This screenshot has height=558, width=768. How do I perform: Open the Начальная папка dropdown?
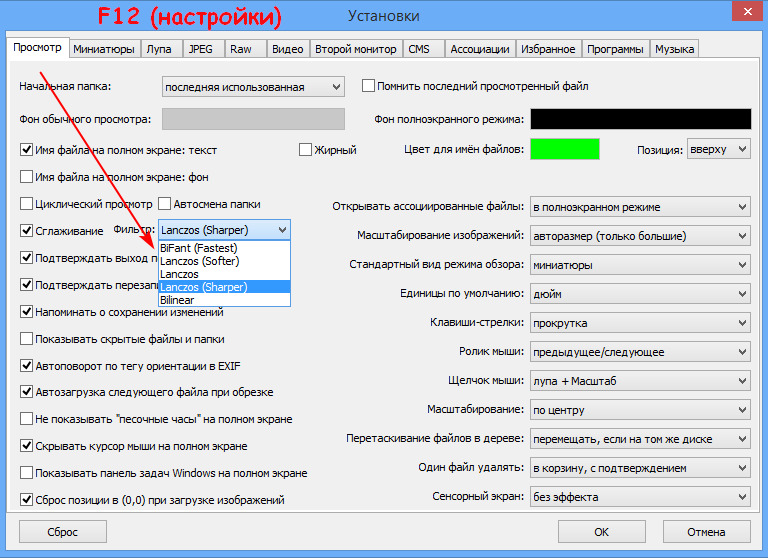click(x=253, y=87)
